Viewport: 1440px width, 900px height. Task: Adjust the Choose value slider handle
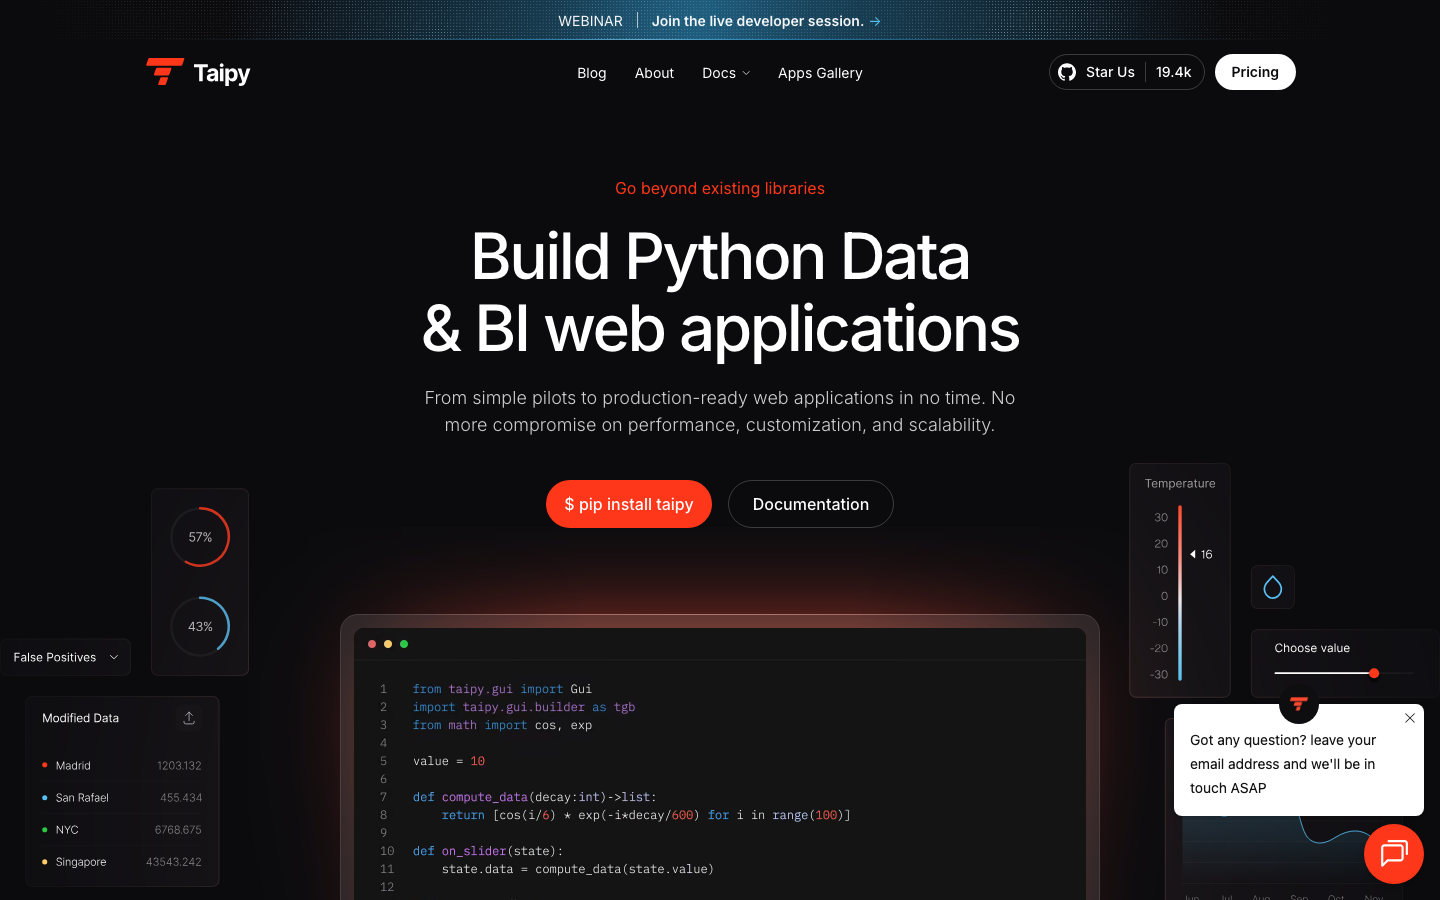(x=1374, y=673)
